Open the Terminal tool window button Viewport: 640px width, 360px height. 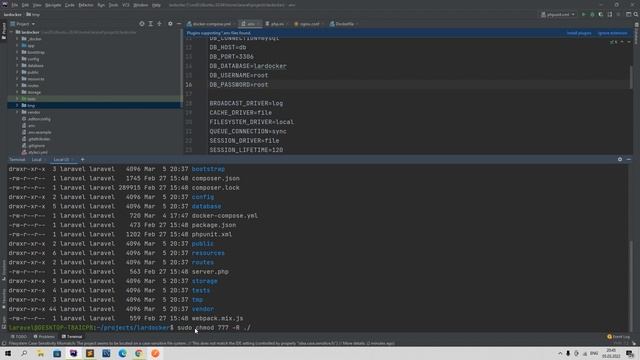72,337
